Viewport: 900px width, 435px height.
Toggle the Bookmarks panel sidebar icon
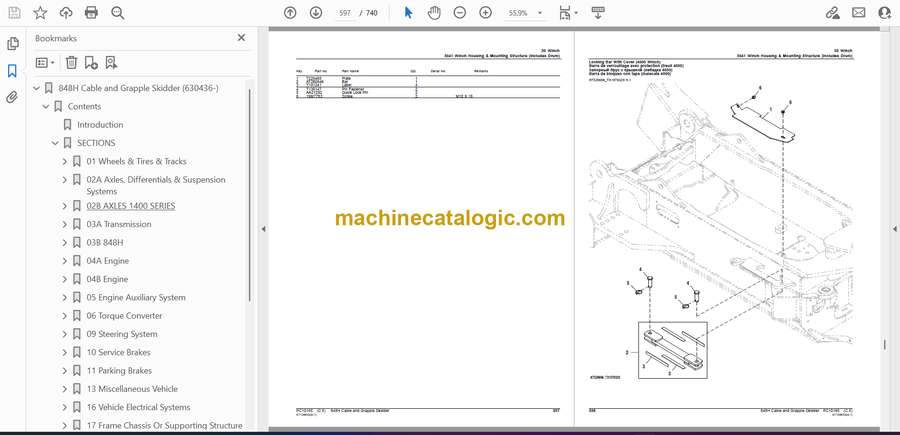click(12, 71)
